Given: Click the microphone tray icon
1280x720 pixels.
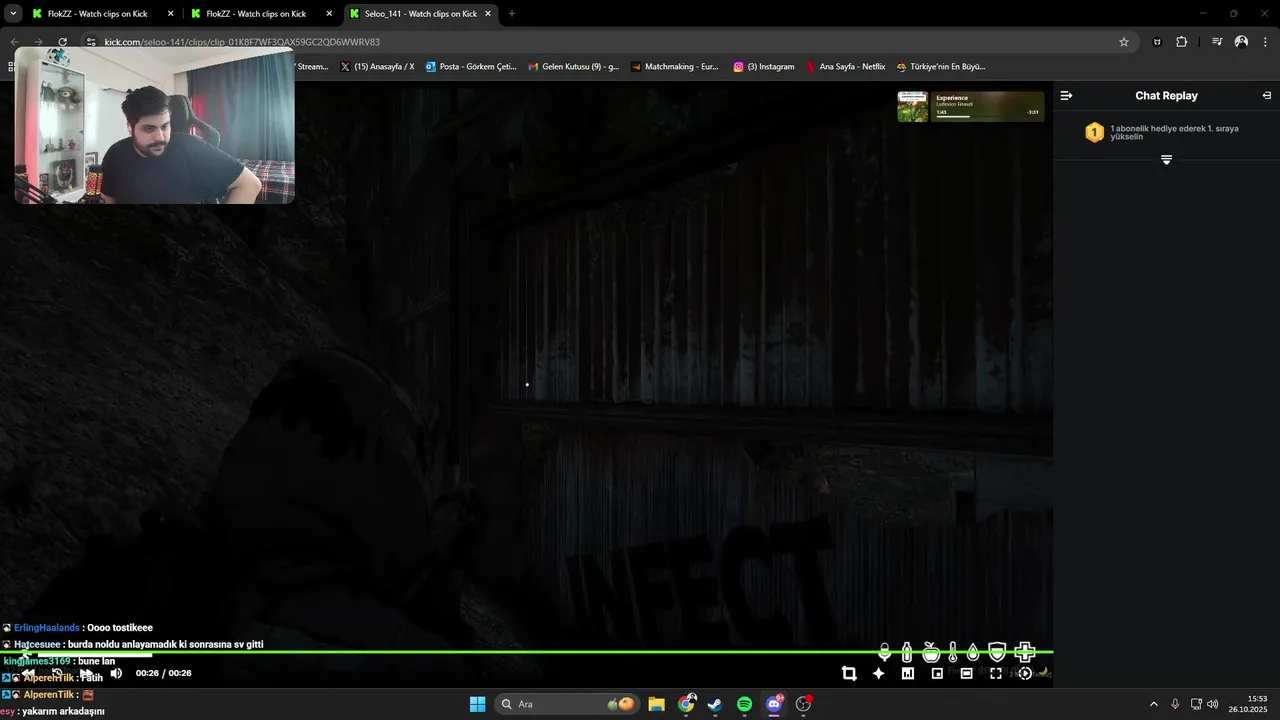Looking at the screenshot, I should (x=1175, y=704).
